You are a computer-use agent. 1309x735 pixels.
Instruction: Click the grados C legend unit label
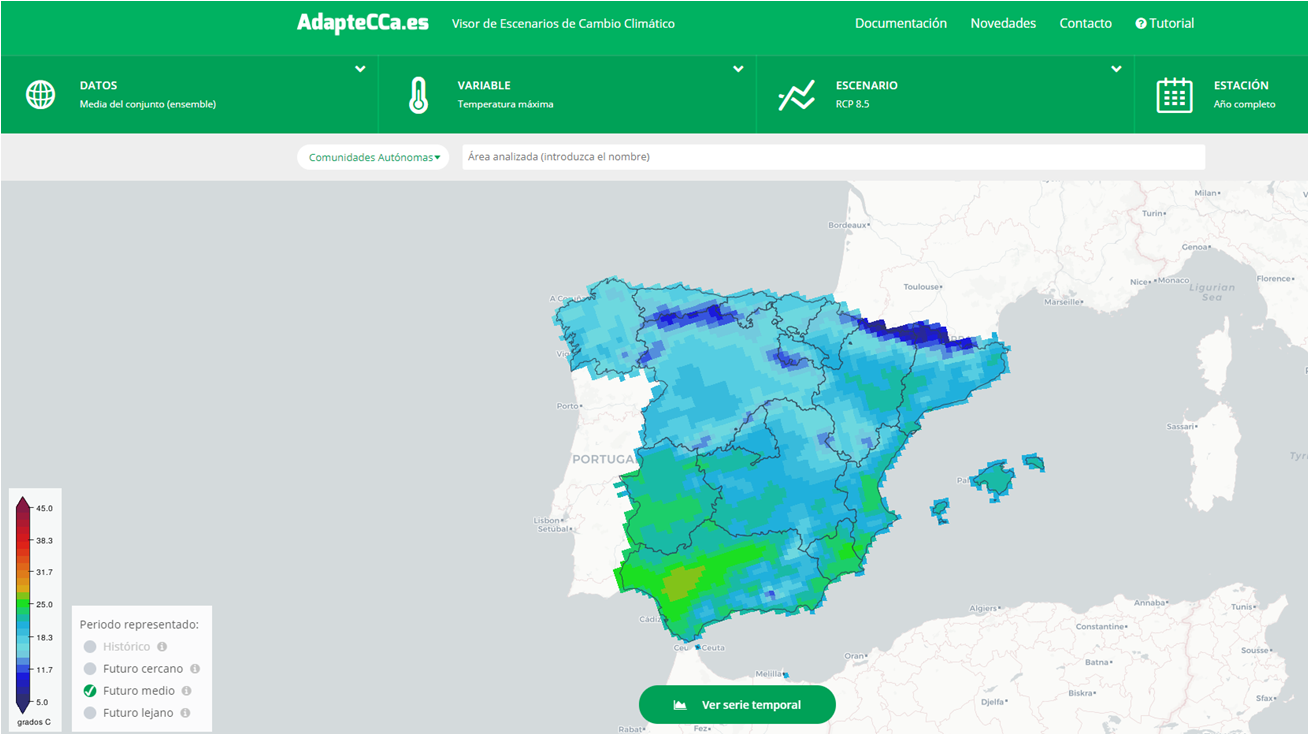pos(33,722)
